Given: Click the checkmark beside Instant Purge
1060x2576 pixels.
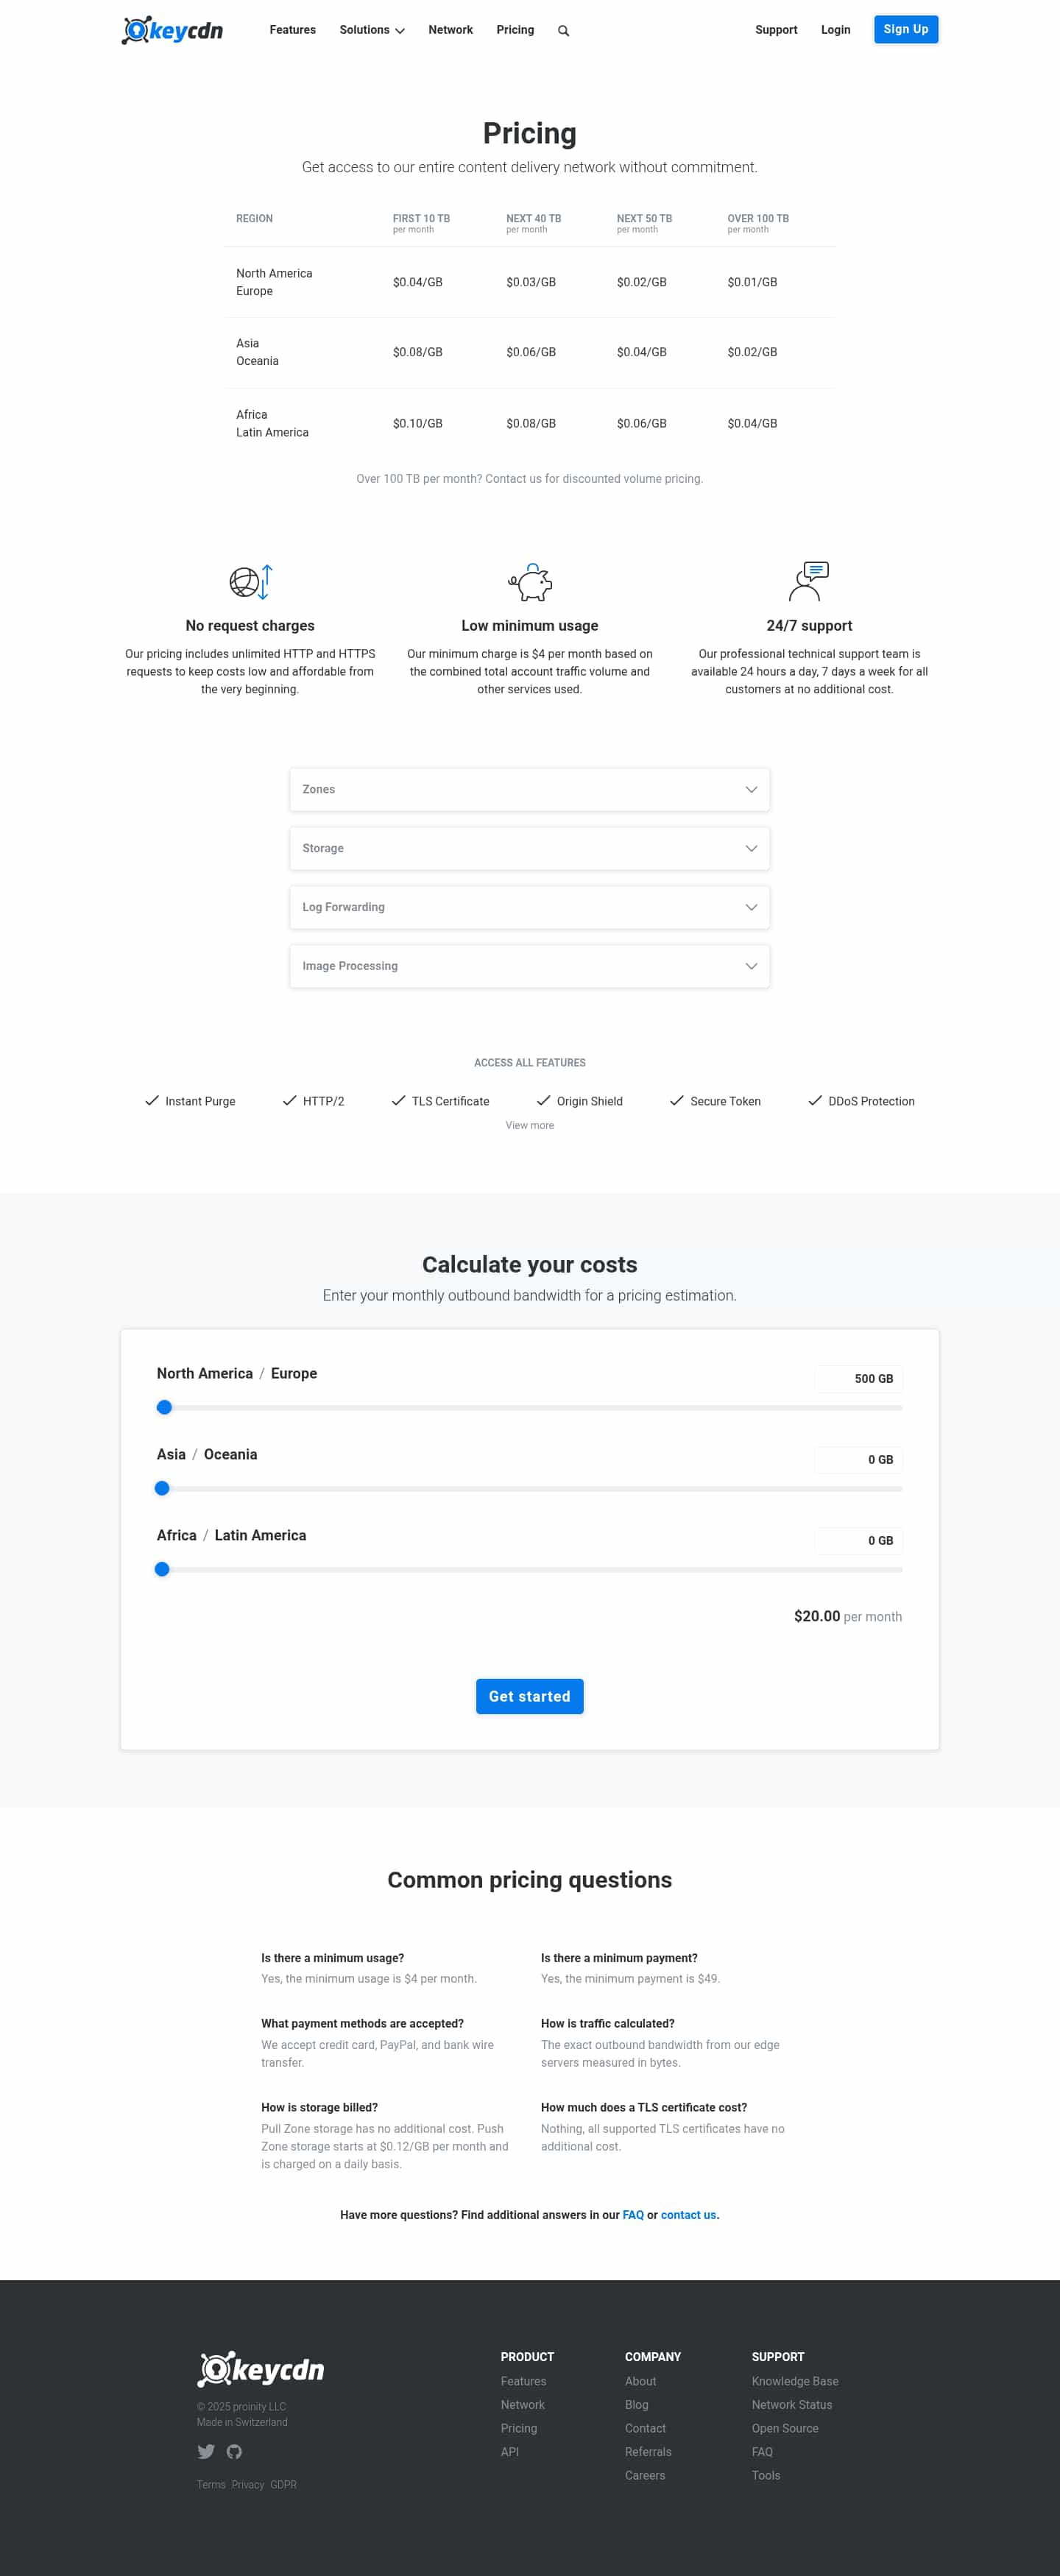Looking at the screenshot, I should [153, 1100].
